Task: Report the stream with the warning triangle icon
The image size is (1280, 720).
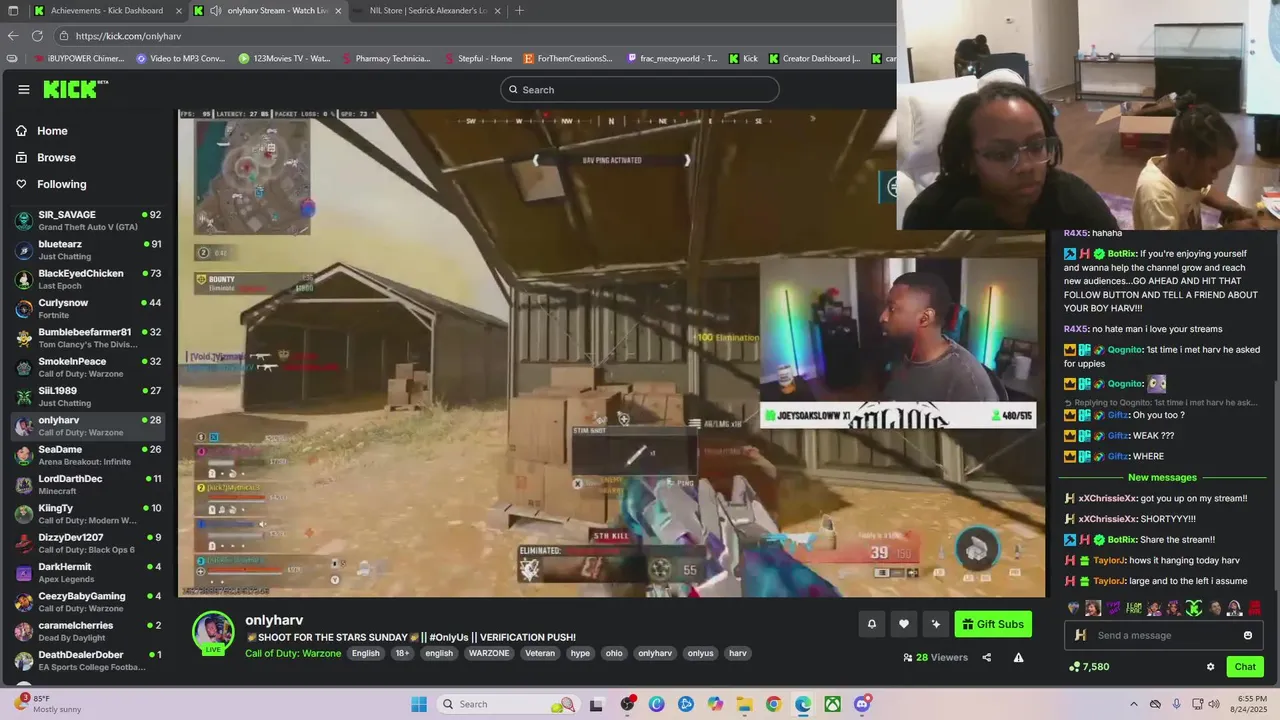Action: pyautogui.click(x=1019, y=657)
